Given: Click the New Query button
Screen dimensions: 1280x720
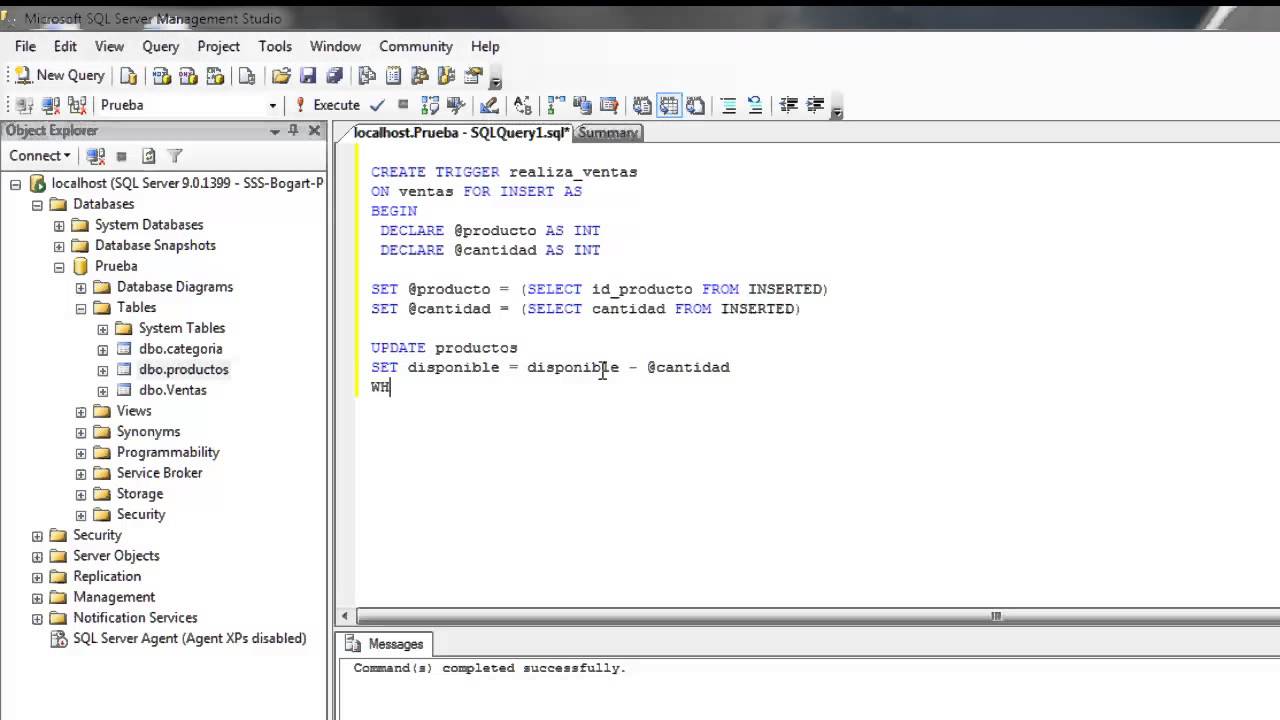Looking at the screenshot, I should point(60,75).
